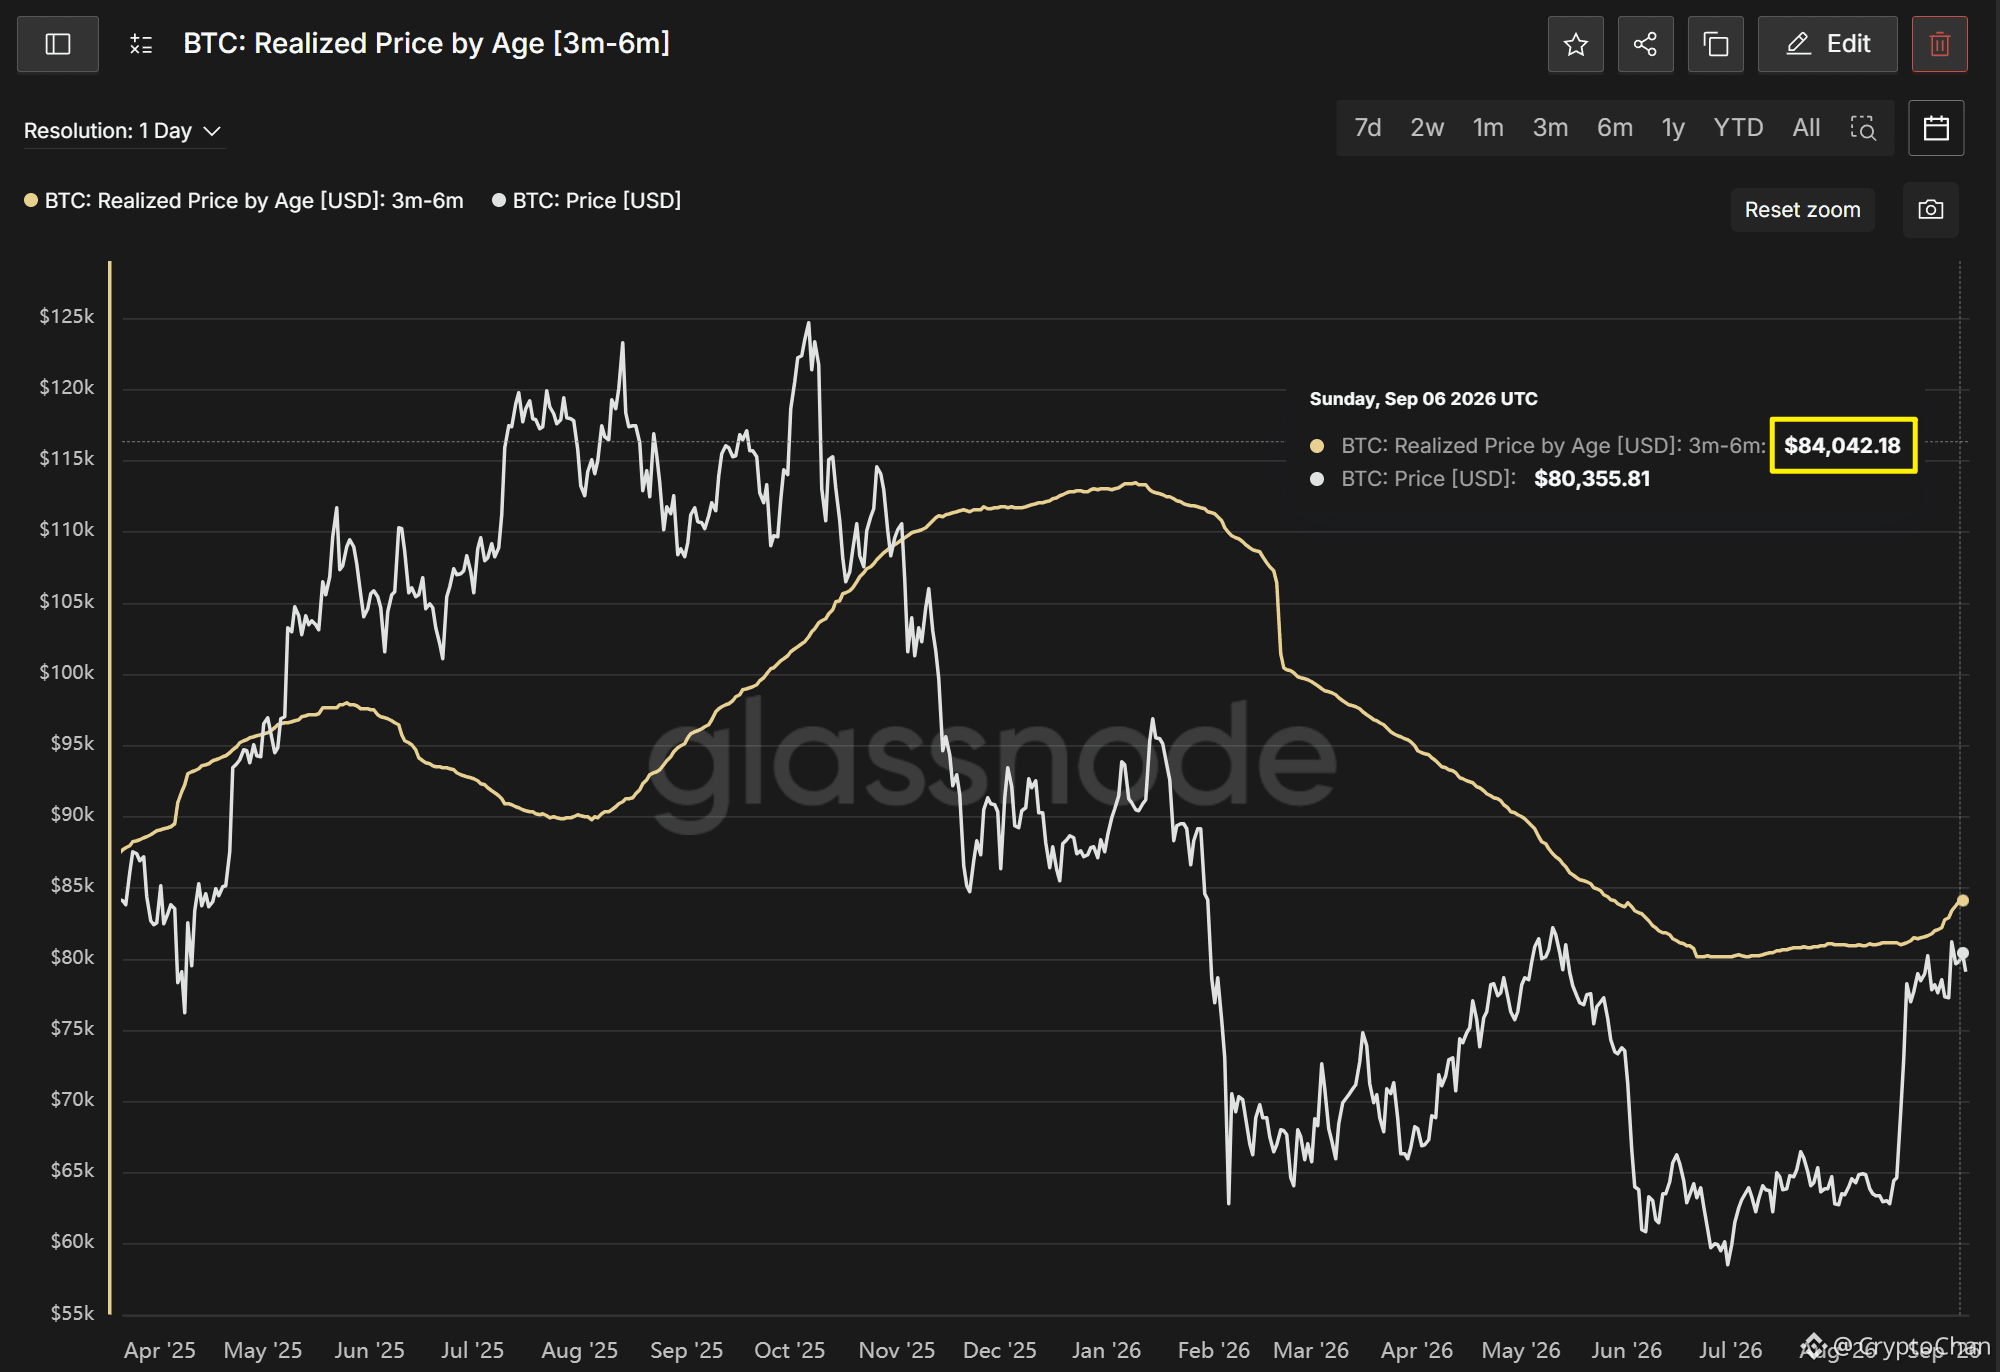This screenshot has height=1372, width=2000.
Task: Click the Reset zoom button
Action: tap(1803, 210)
